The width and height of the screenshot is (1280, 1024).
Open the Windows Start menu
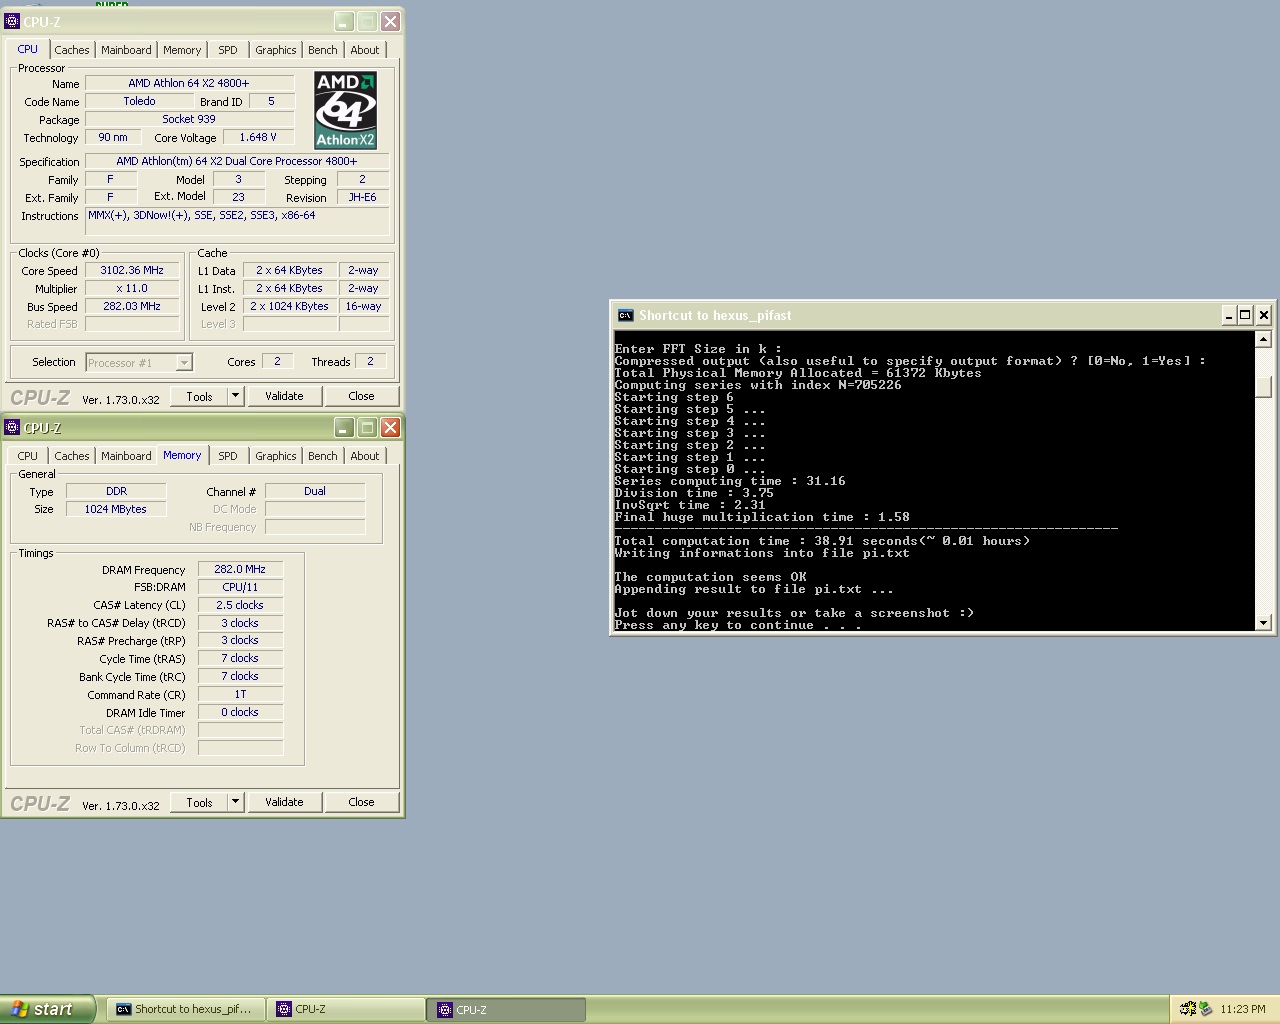[x=48, y=1009]
